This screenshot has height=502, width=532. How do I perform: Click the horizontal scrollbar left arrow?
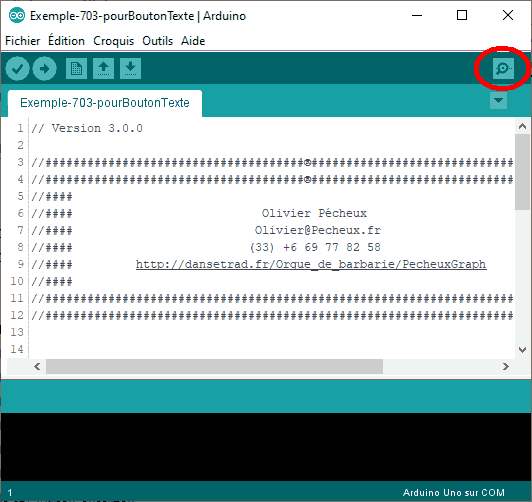(37, 367)
